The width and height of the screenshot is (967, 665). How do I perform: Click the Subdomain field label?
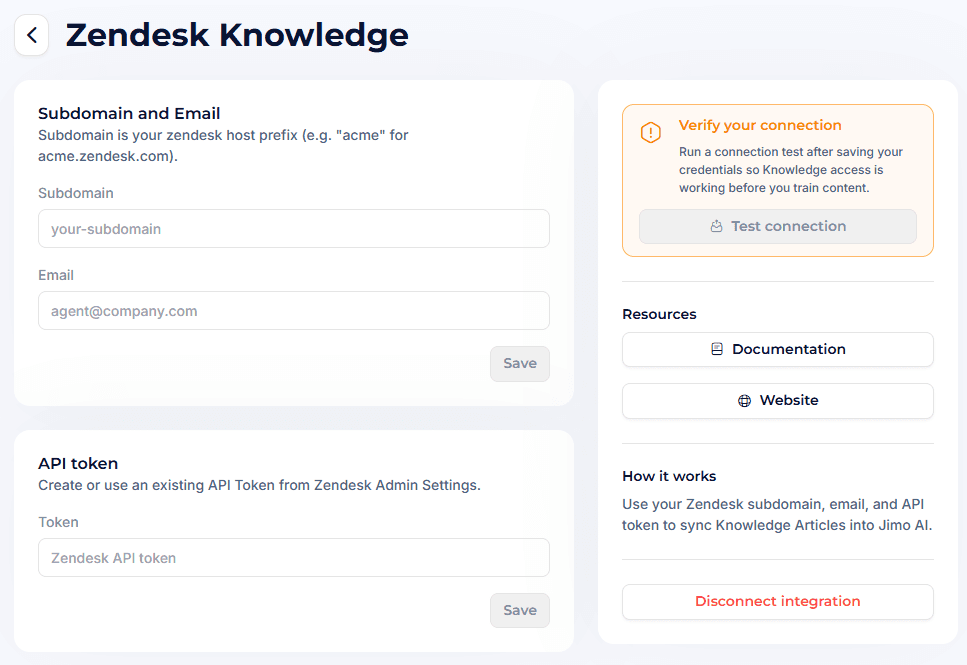pos(76,193)
